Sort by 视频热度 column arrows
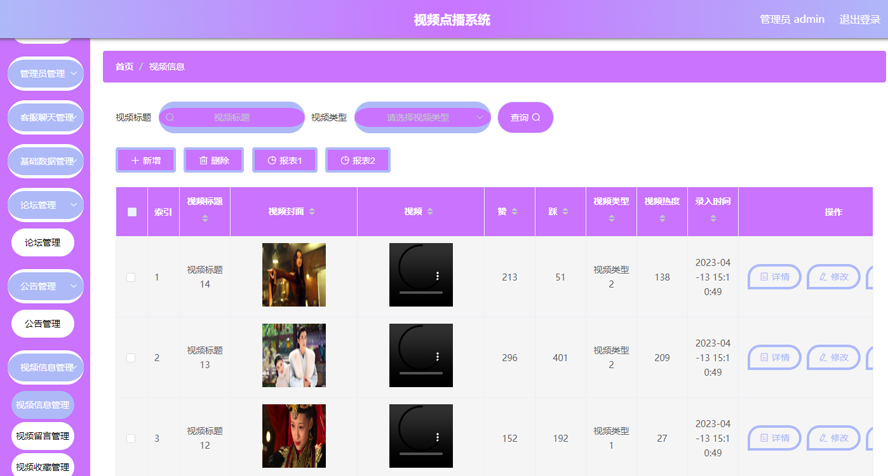Image resolution: width=888 pixels, height=476 pixels. coord(662,218)
